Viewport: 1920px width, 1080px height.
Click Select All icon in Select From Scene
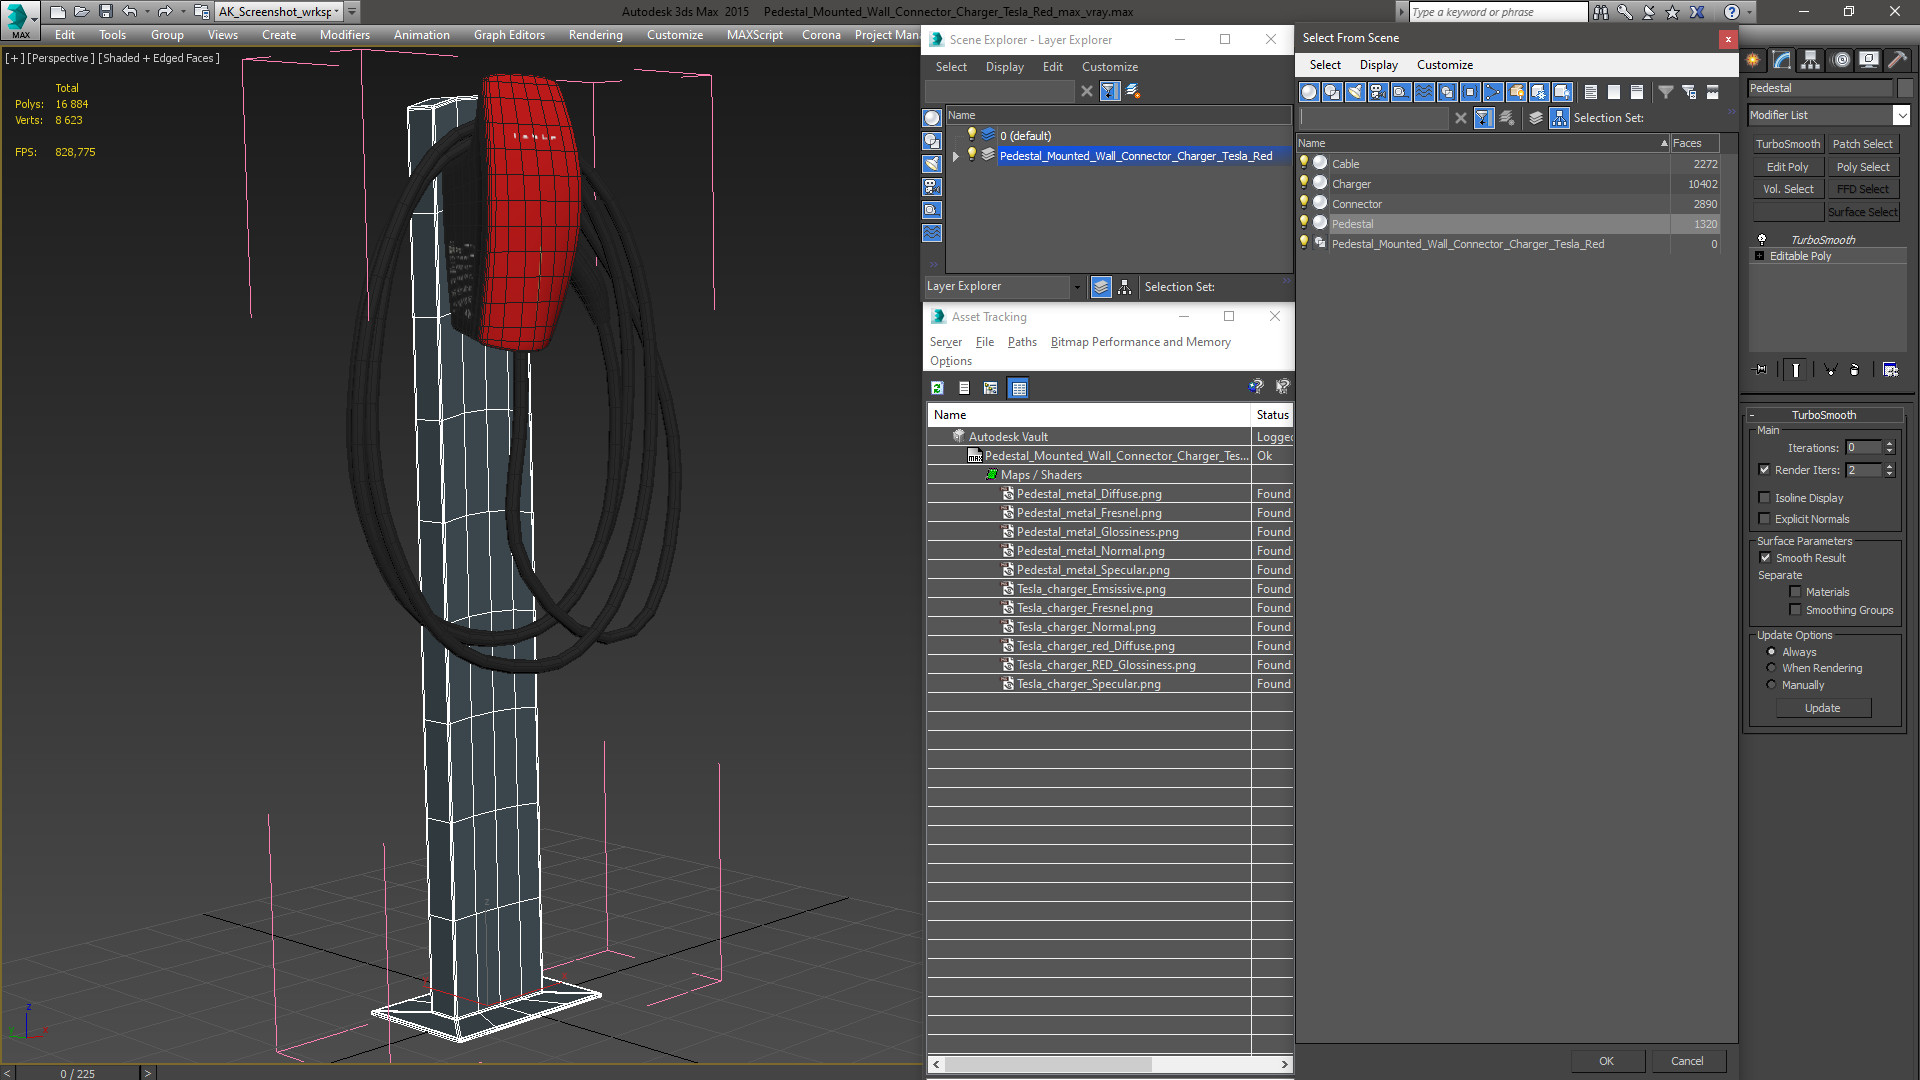pyautogui.click(x=1591, y=92)
